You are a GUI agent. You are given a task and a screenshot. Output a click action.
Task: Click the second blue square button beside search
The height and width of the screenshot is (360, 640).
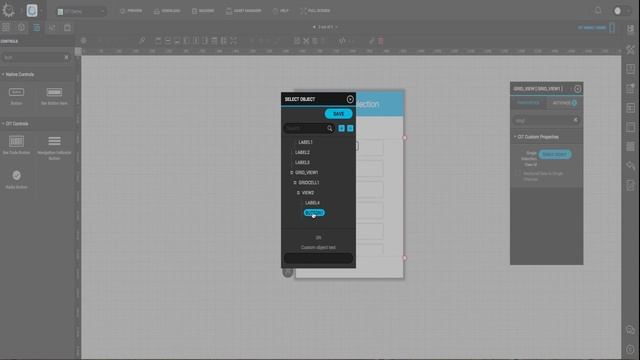tap(350, 128)
